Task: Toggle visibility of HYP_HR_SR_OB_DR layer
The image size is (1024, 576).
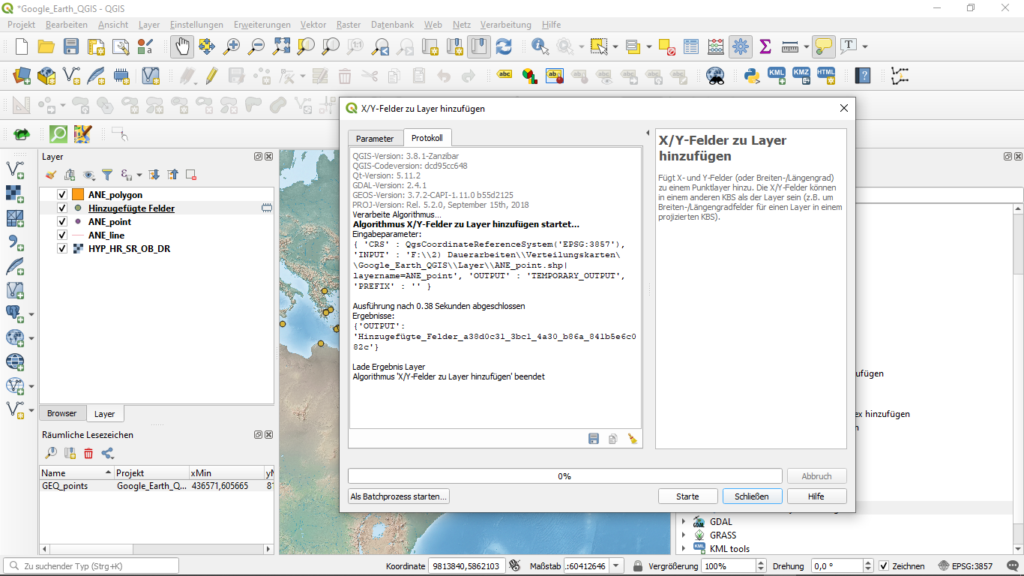Action: coord(62,248)
